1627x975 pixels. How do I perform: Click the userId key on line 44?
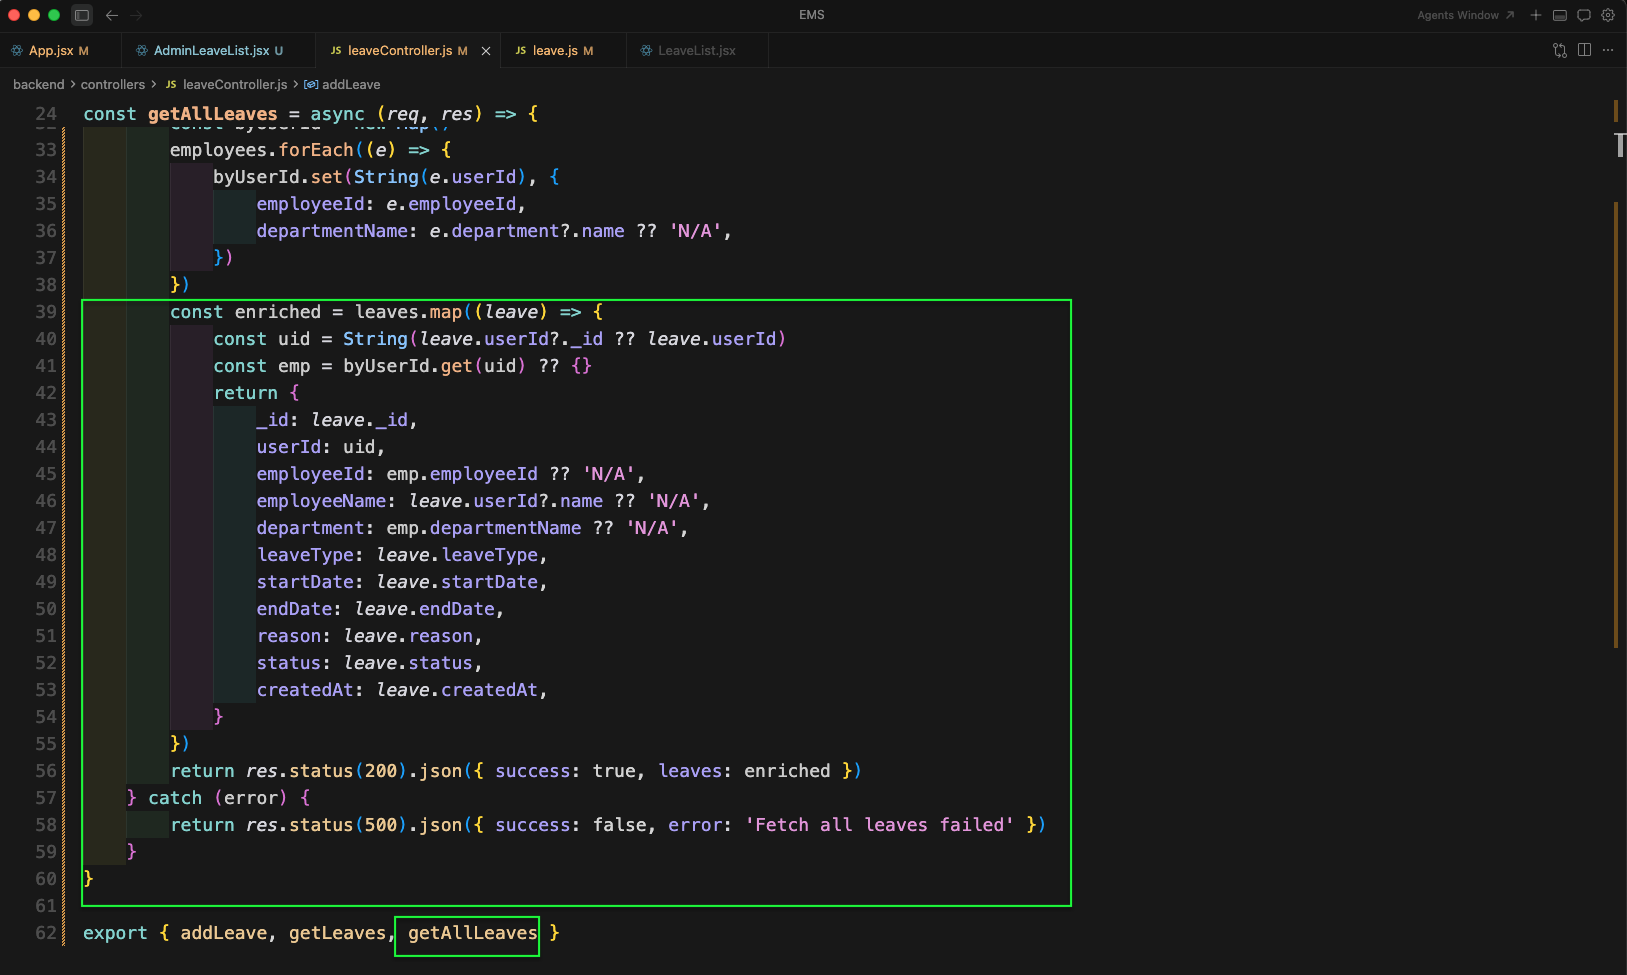coord(289,447)
